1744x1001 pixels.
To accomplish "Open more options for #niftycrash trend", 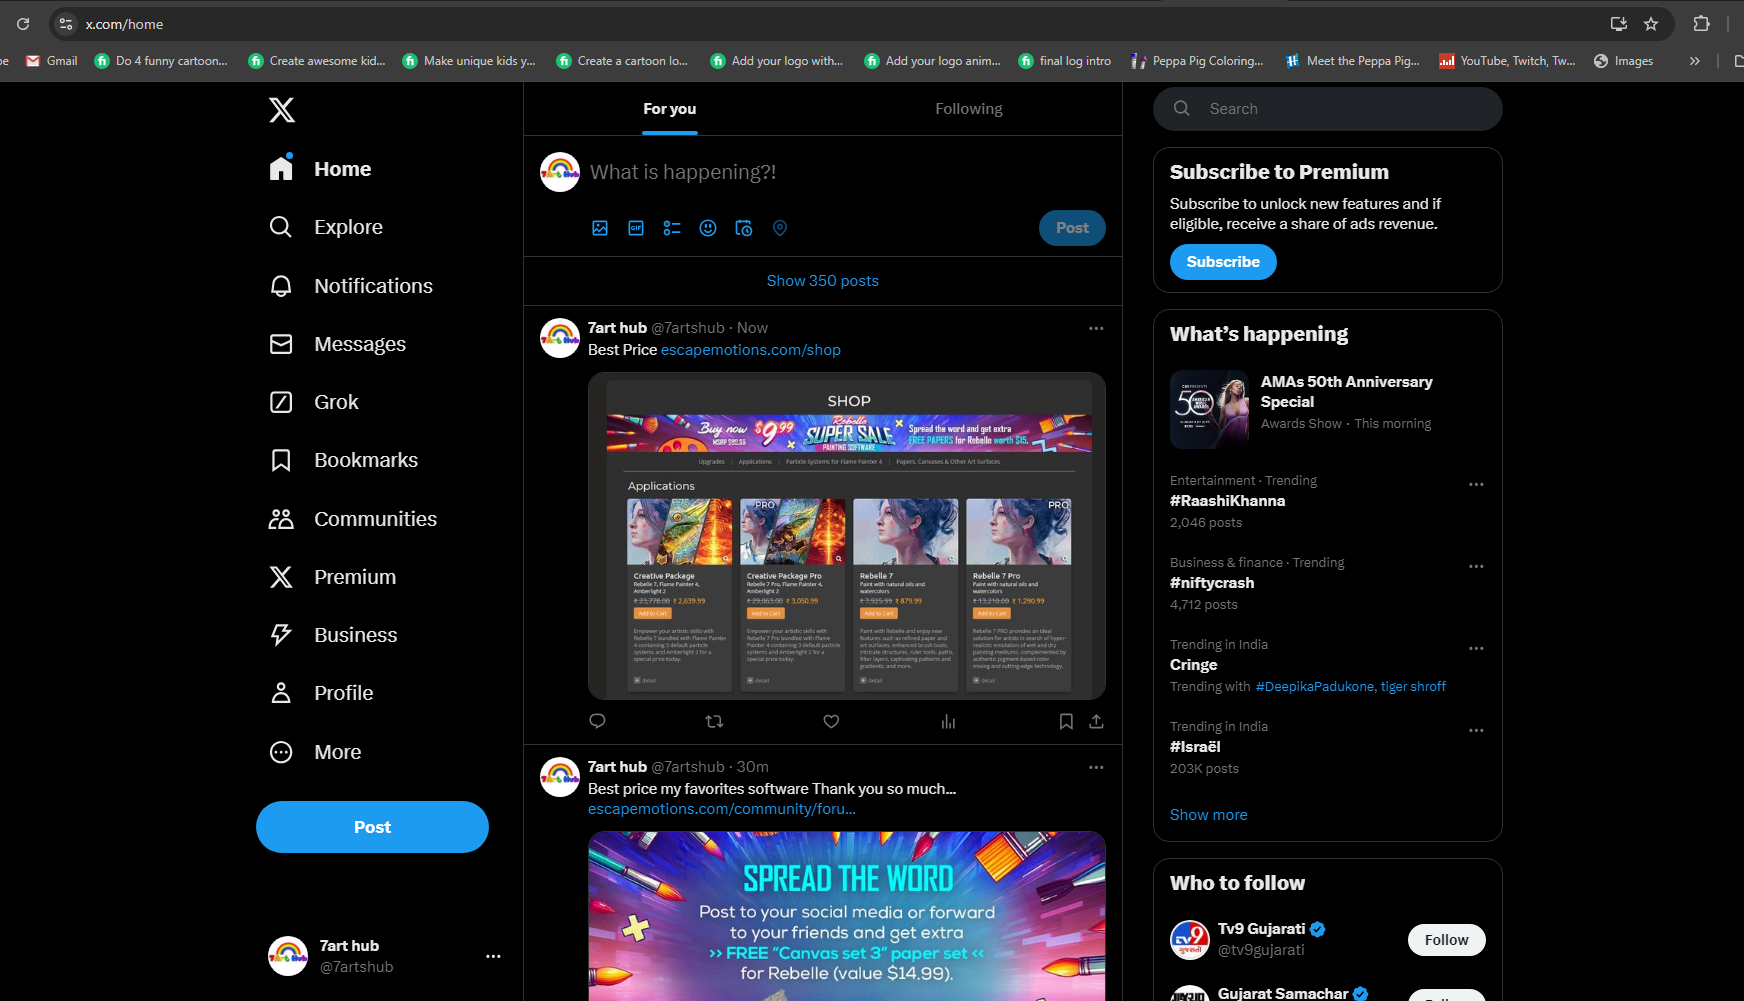I will pos(1476,566).
